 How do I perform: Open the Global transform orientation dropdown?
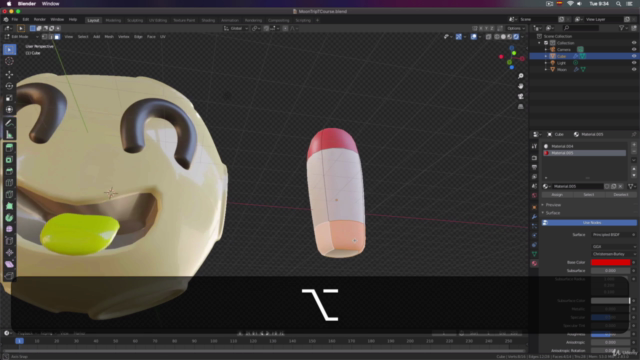pyautogui.click(x=236, y=29)
